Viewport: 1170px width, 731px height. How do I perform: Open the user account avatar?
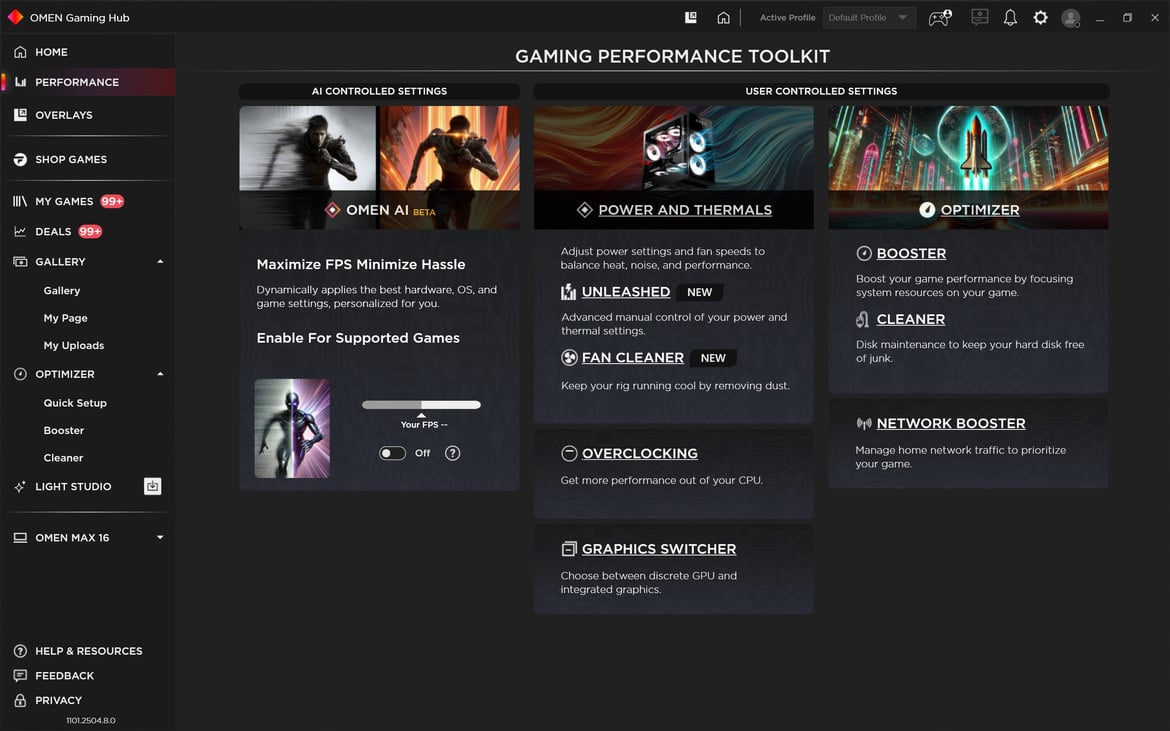(x=1071, y=18)
